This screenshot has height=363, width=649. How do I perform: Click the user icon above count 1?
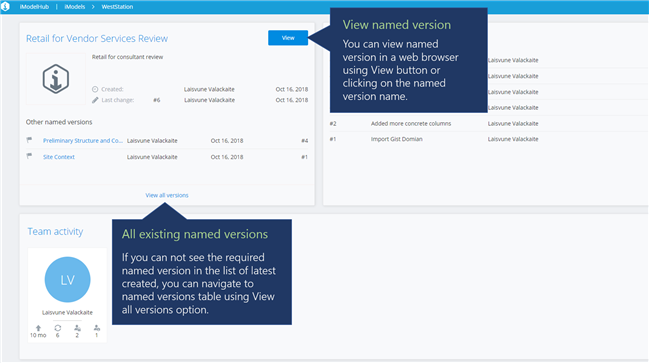pos(96,328)
